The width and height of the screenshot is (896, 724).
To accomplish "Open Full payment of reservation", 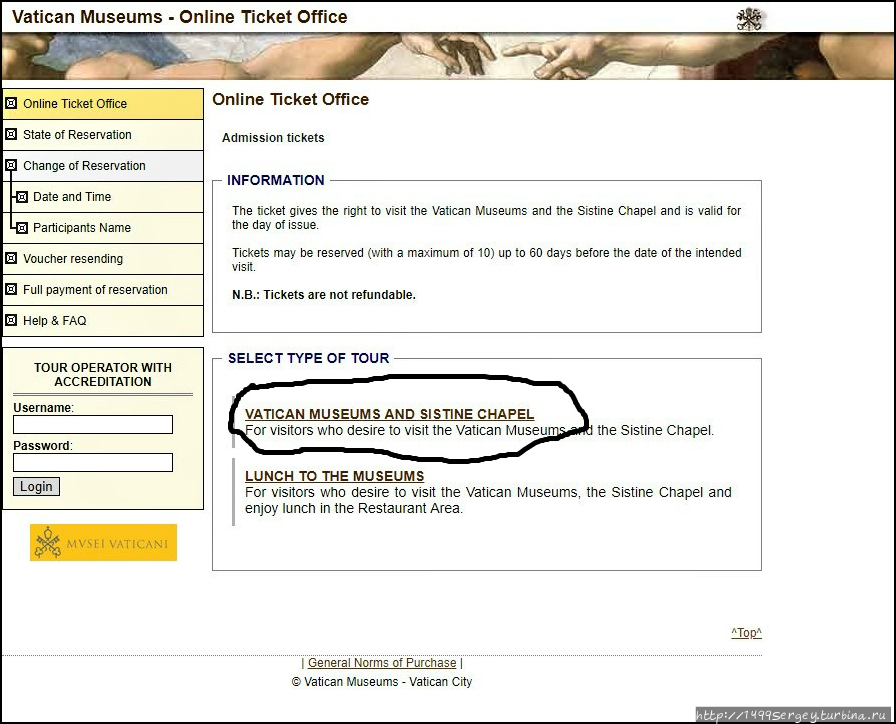I will point(103,290).
